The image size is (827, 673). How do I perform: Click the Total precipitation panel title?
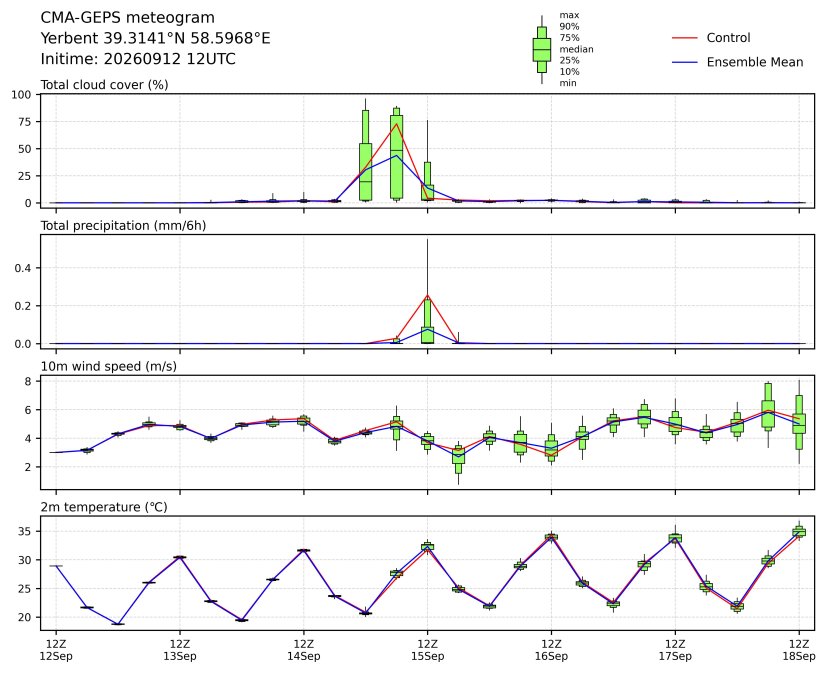[x=123, y=226]
